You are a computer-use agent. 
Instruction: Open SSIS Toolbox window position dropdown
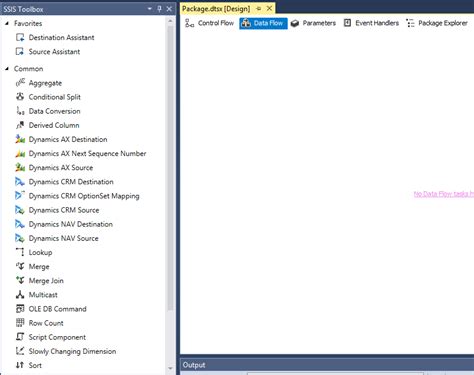[x=150, y=9]
